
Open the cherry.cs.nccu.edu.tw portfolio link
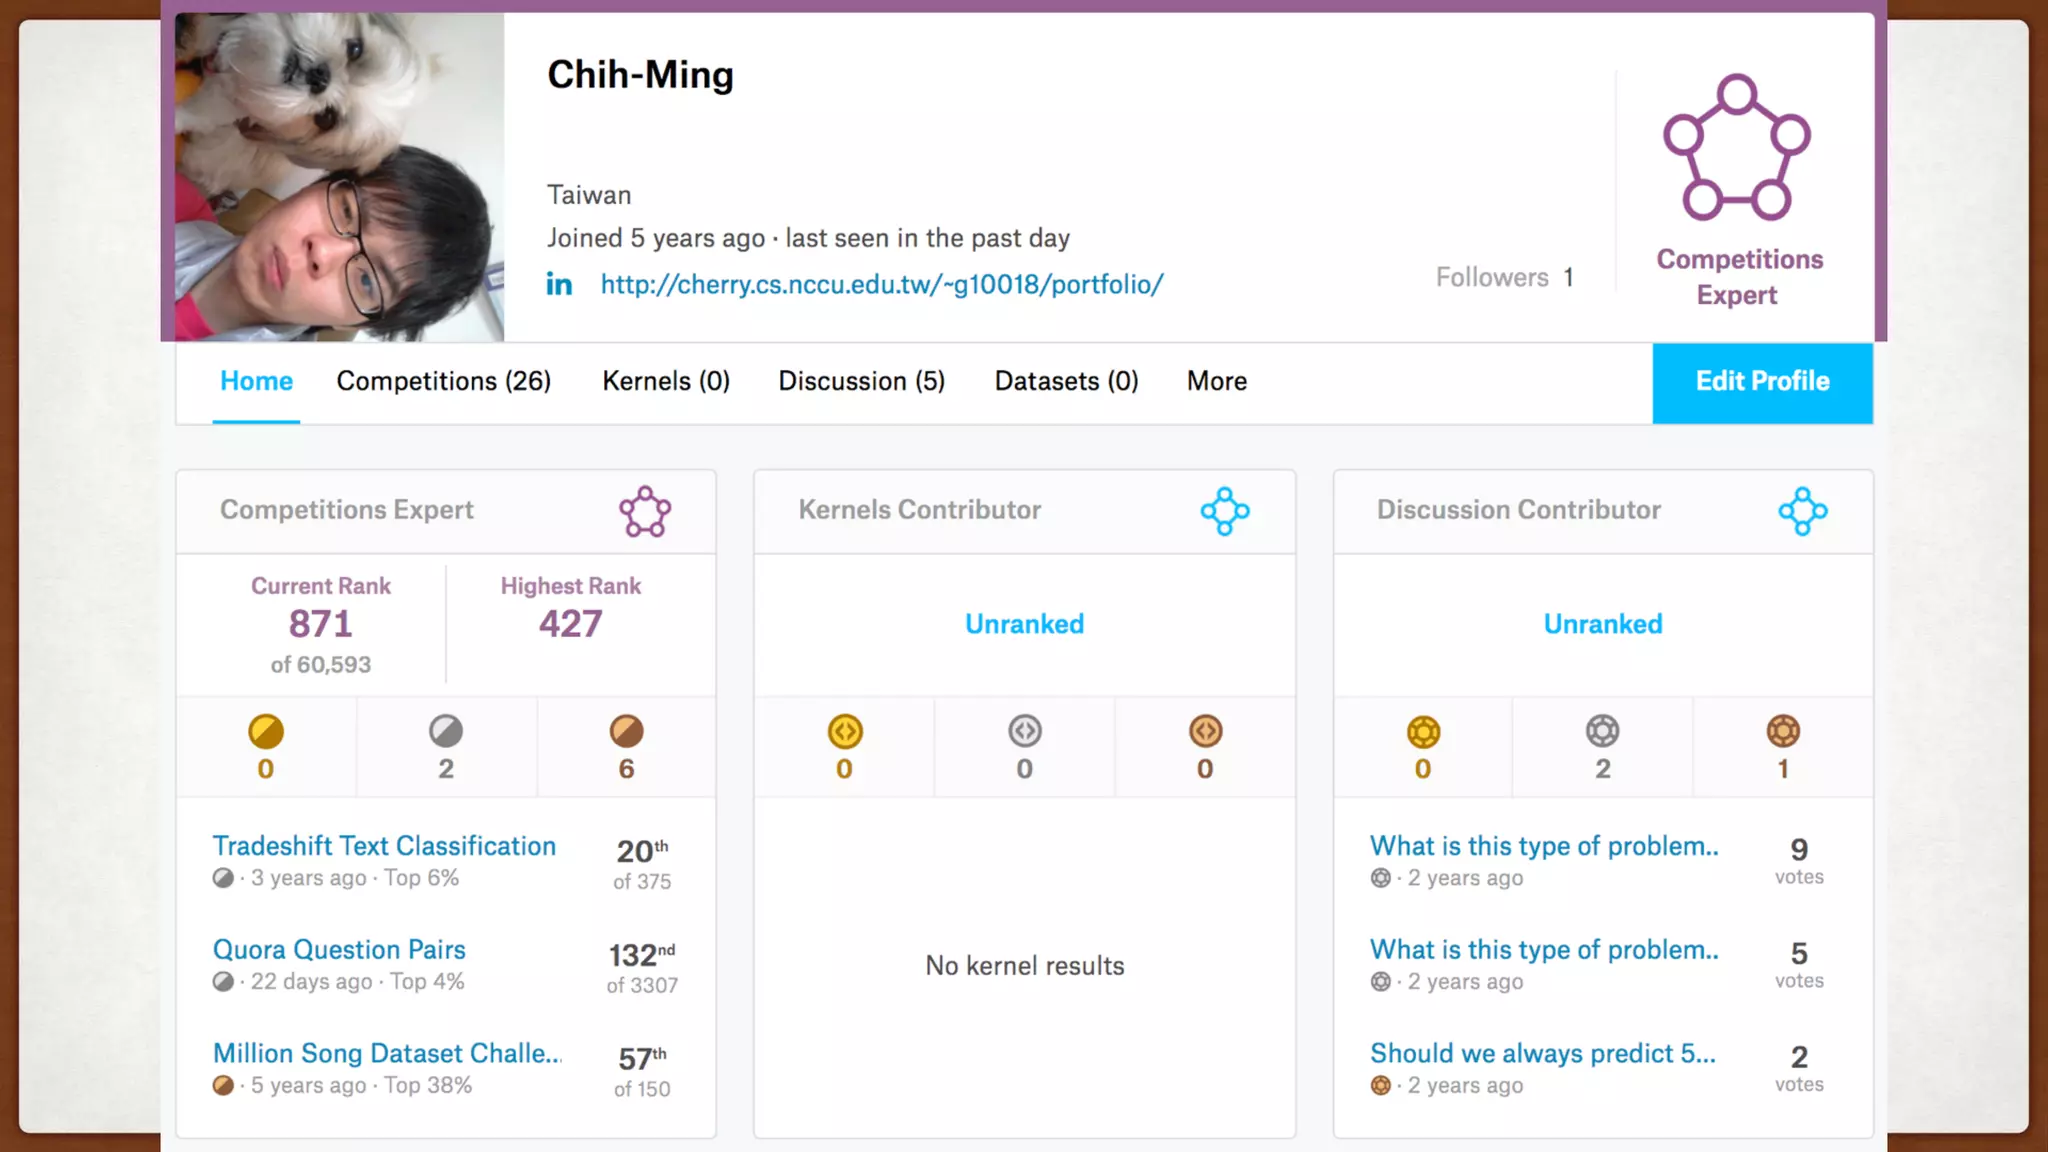coord(881,285)
